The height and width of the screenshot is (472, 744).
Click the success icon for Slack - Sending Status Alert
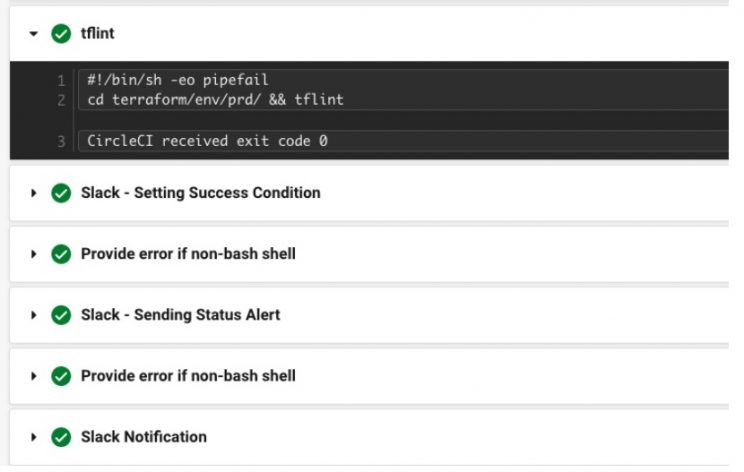point(61,315)
